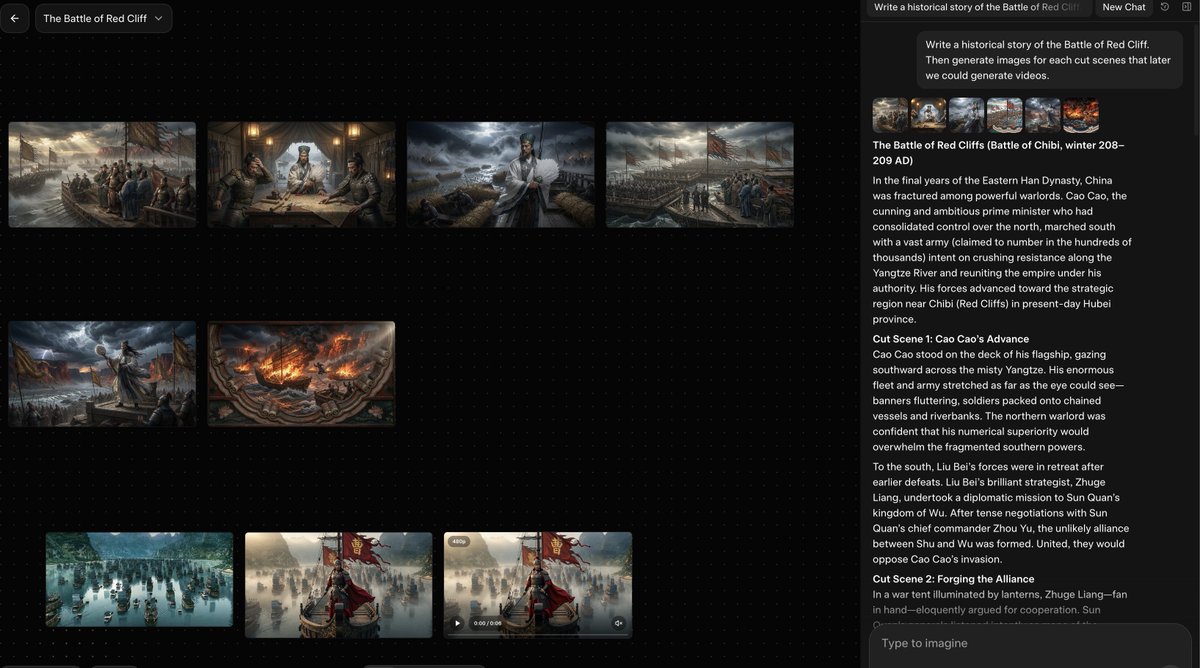Viewport: 1200px width, 668px height.
Task: Select the war tent lantern canvas image
Action: tap(301, 174)
